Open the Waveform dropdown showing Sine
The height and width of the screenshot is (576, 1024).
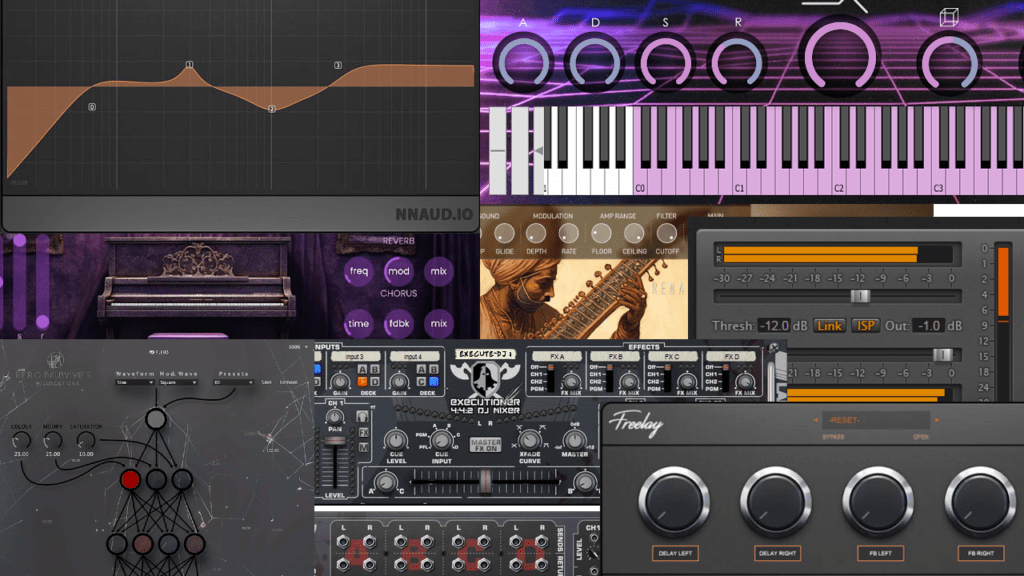[x=134, y=382]
